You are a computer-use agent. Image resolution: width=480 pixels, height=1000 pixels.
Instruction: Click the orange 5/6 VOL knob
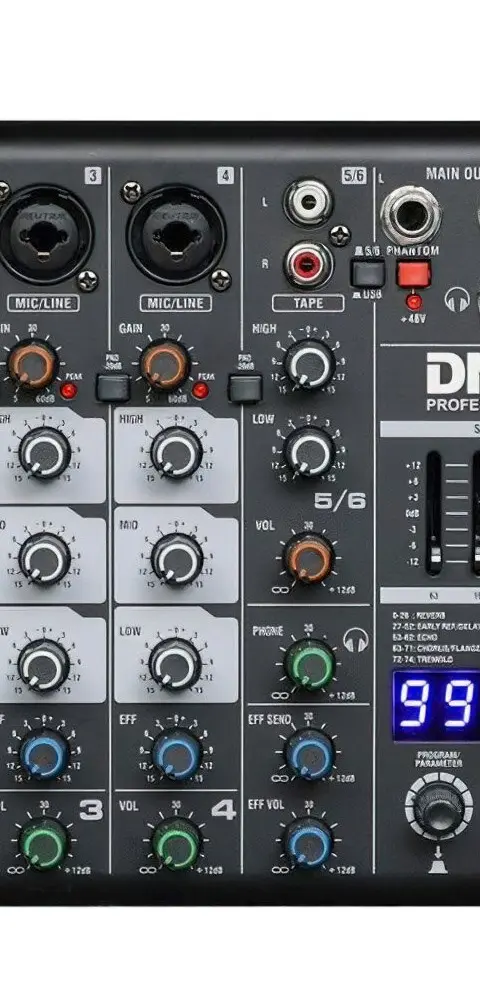309,559
